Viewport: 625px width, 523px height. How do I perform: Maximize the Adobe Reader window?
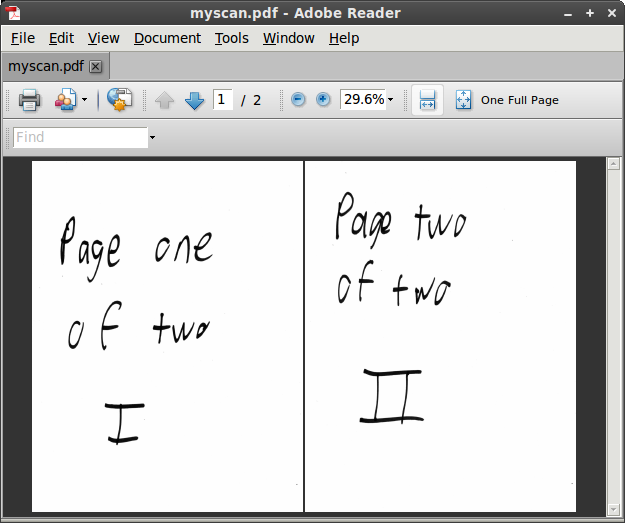pos(590,13)
